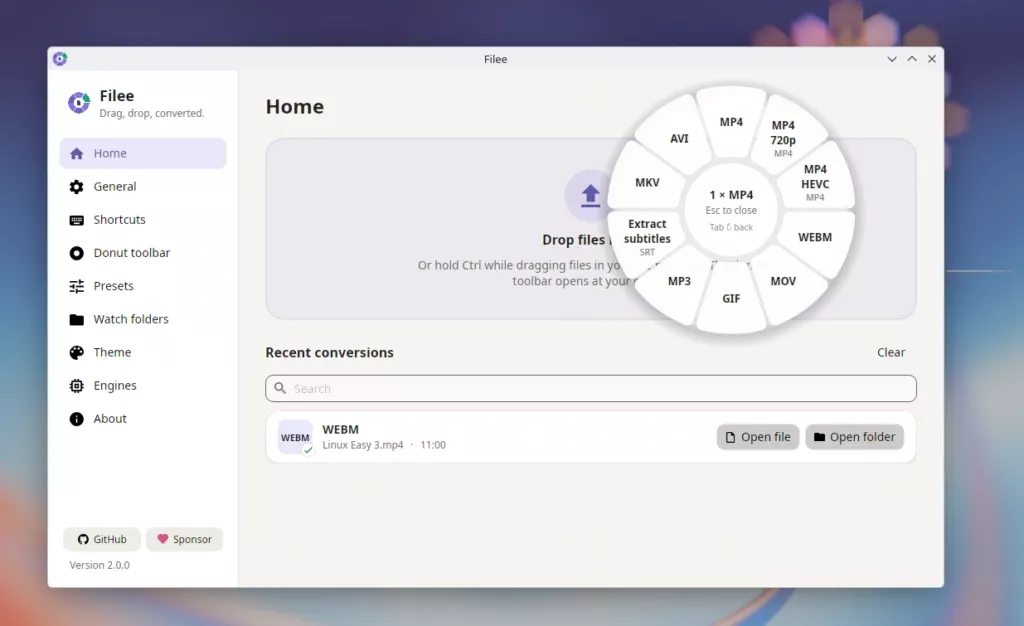Clear the recent conversions list
Image resolution: width=1024 pixels, height=626 pixels.
pos(891,352)
